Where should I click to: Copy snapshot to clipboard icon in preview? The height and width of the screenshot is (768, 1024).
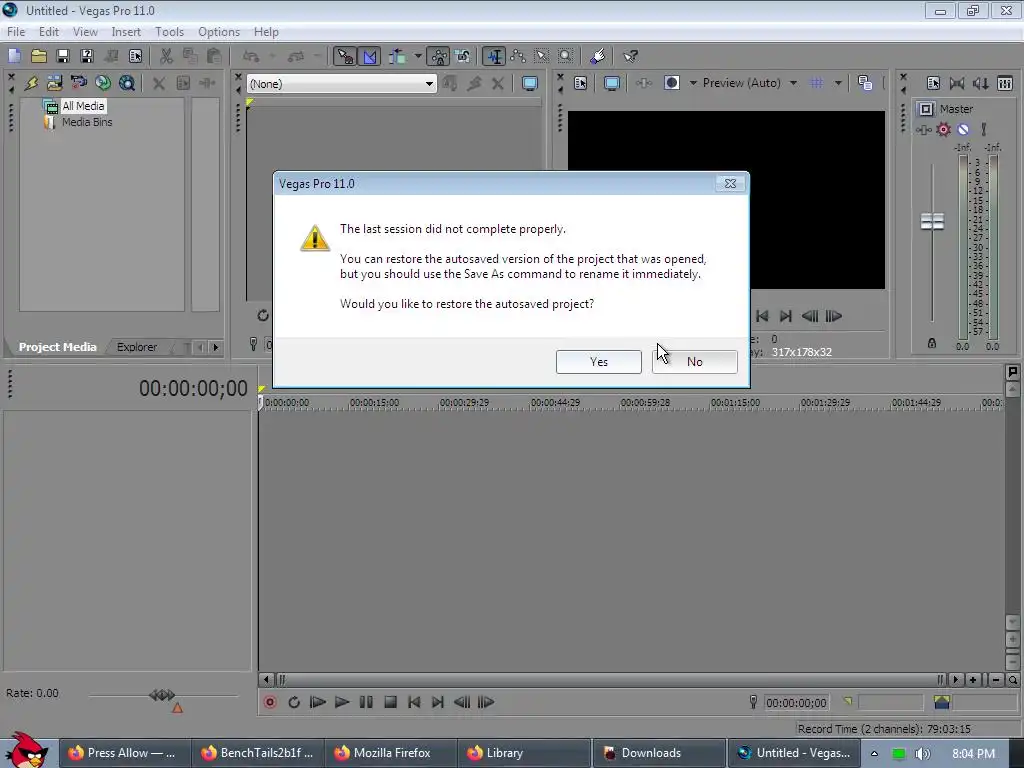[865, 83]
